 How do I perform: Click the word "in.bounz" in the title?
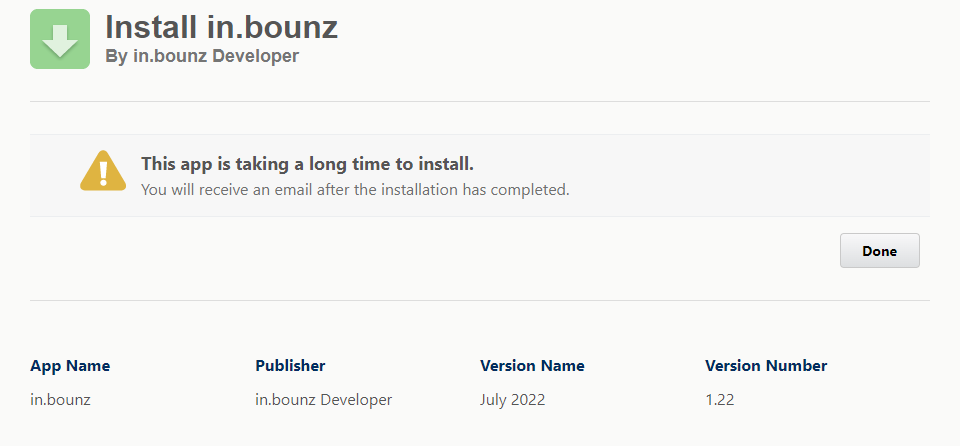pos(272,28)
